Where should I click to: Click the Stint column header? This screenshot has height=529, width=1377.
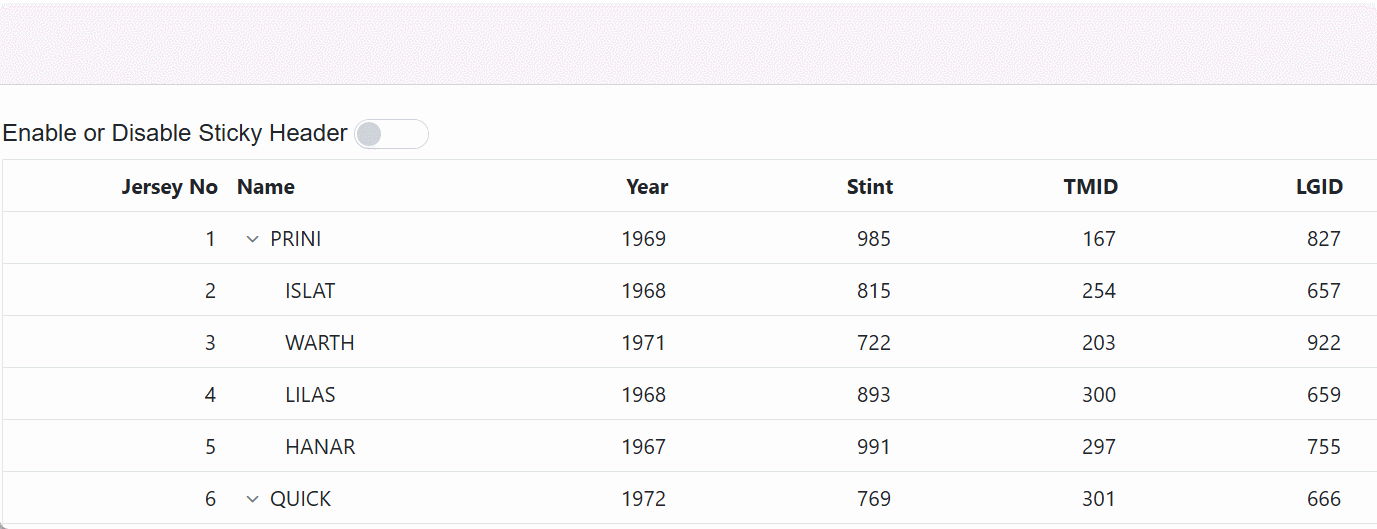[x=870, y=187]
